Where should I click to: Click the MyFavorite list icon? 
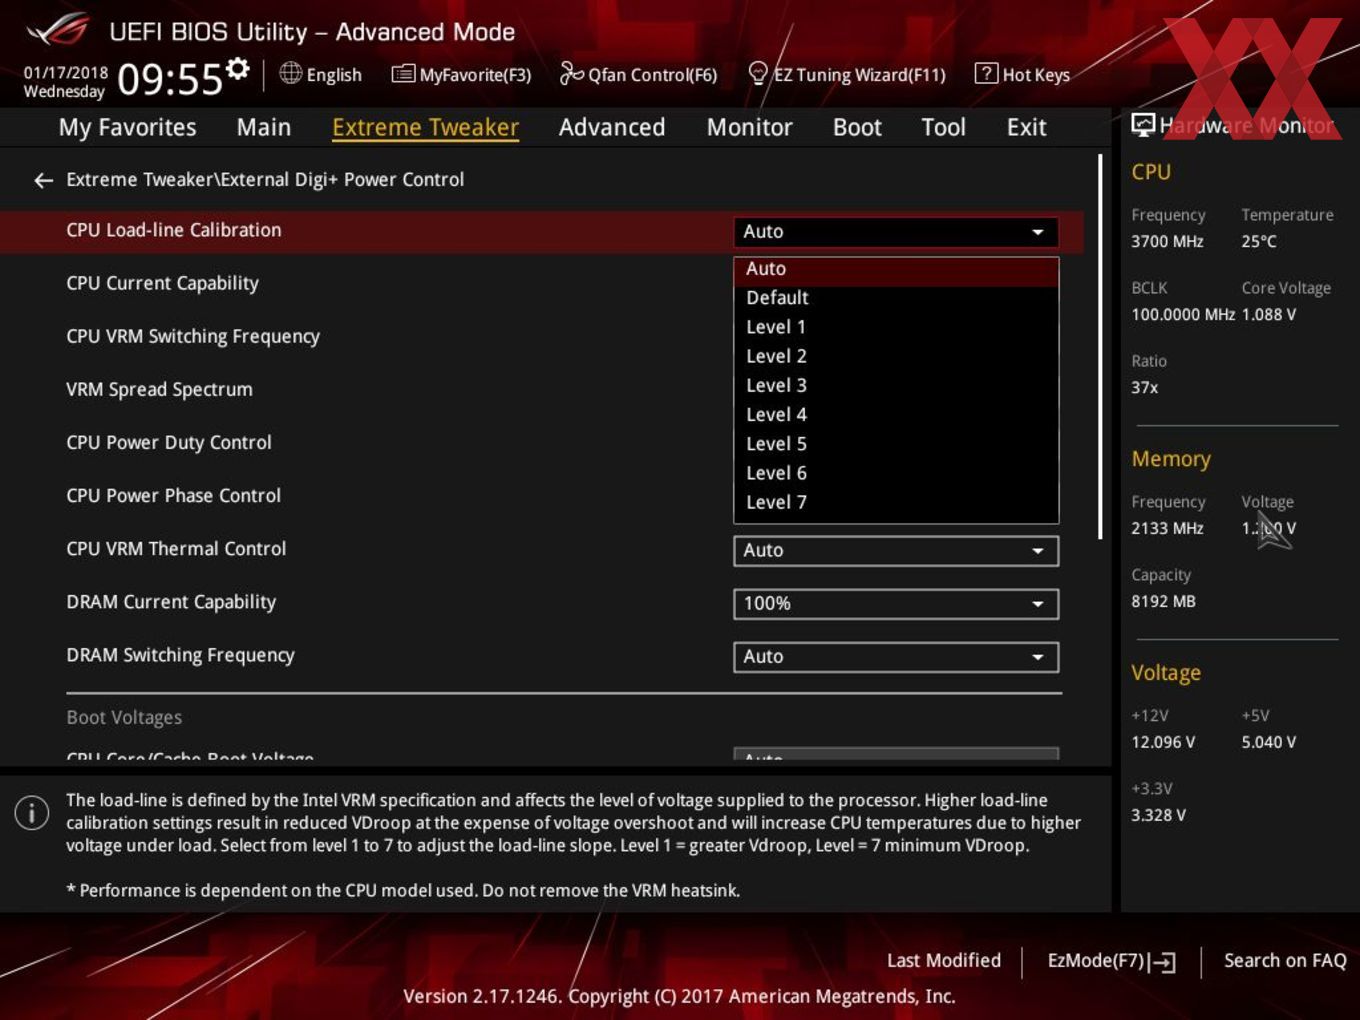click(x=403, y=74)
